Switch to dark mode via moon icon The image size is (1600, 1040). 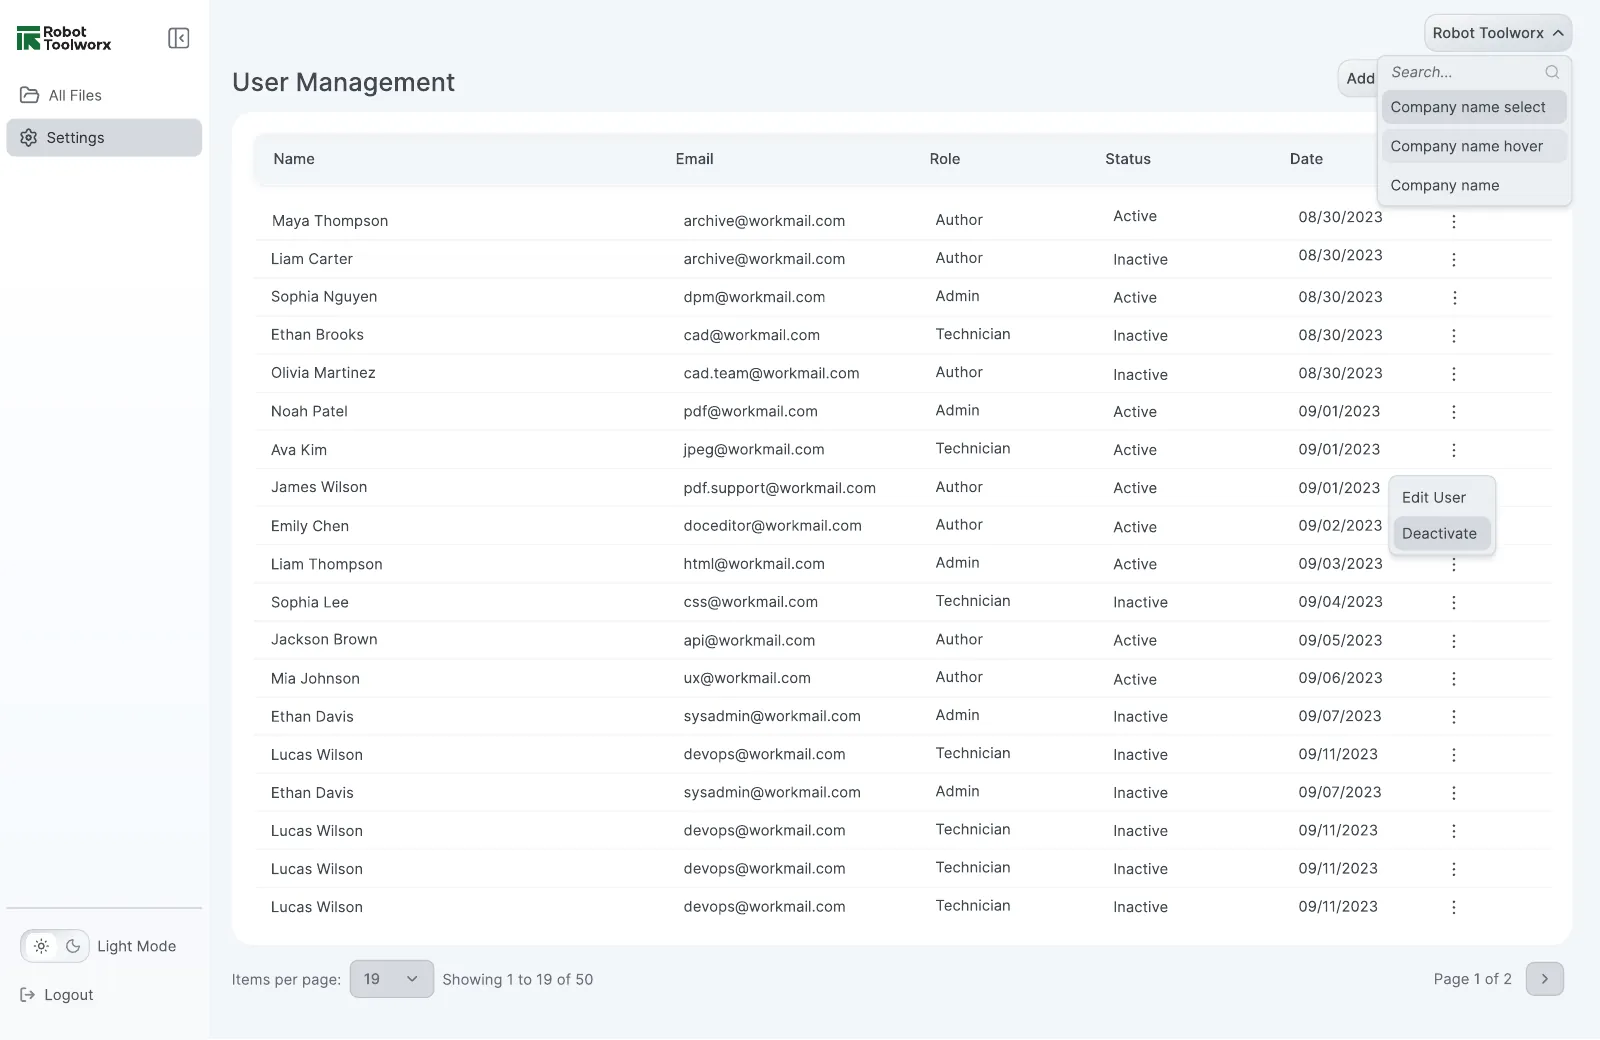coord(73,946)
